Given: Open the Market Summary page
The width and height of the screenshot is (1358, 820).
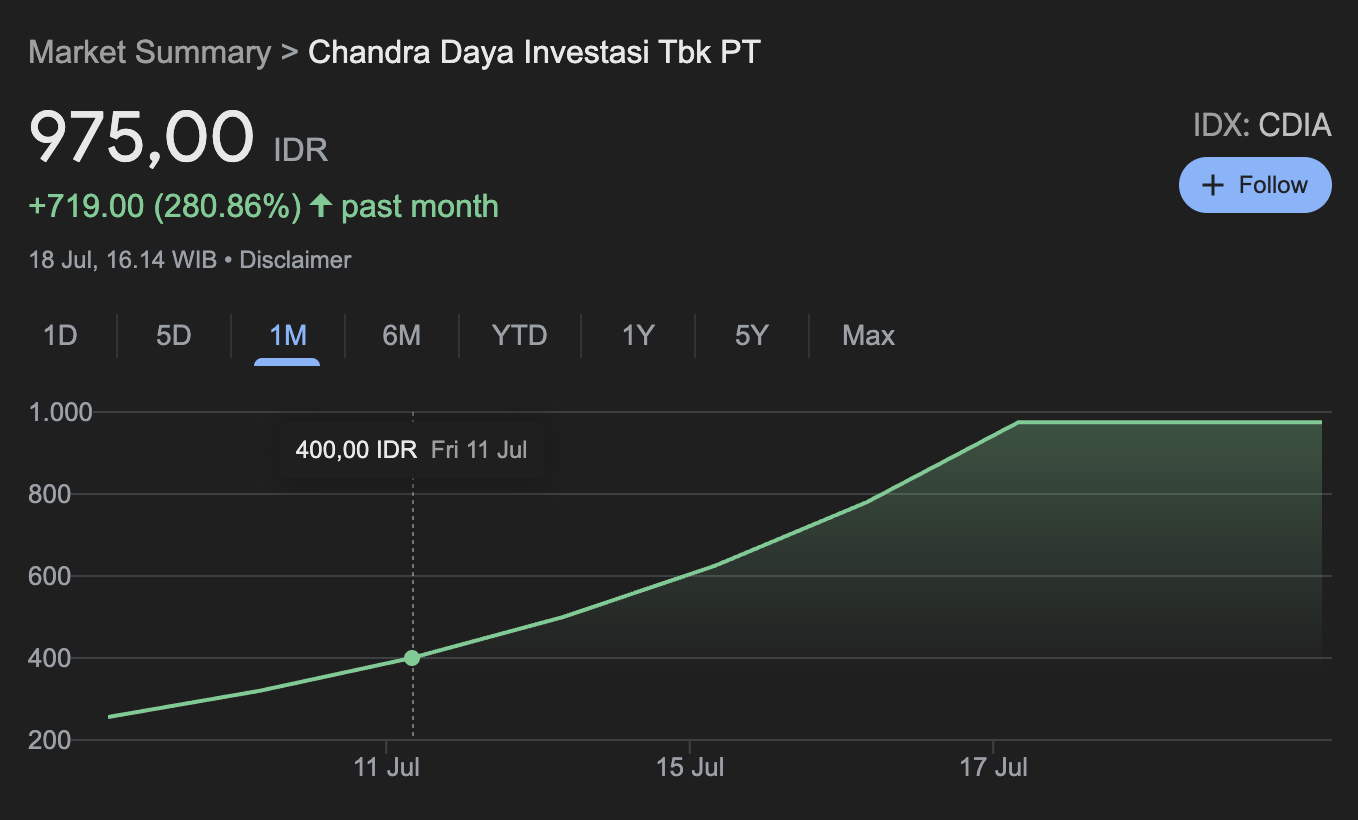Looking at the screenshot, I should click(x=148, y=52).
